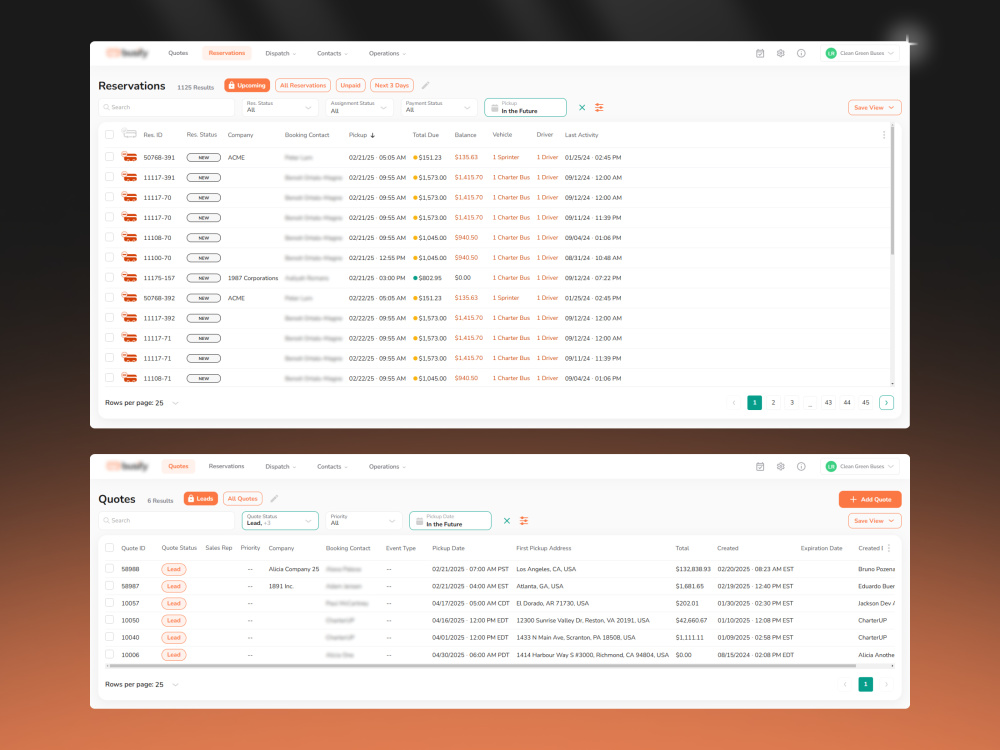Tick select-all checkbox in Reservations table header

pos(110,135)
